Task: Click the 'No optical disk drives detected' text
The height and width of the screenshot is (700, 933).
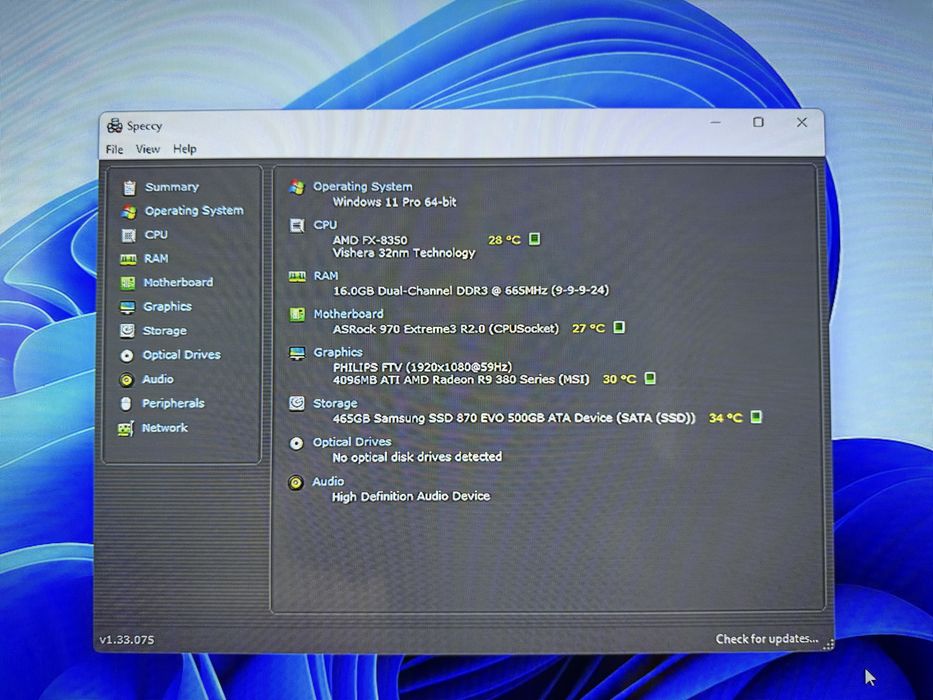Action: 417,457
